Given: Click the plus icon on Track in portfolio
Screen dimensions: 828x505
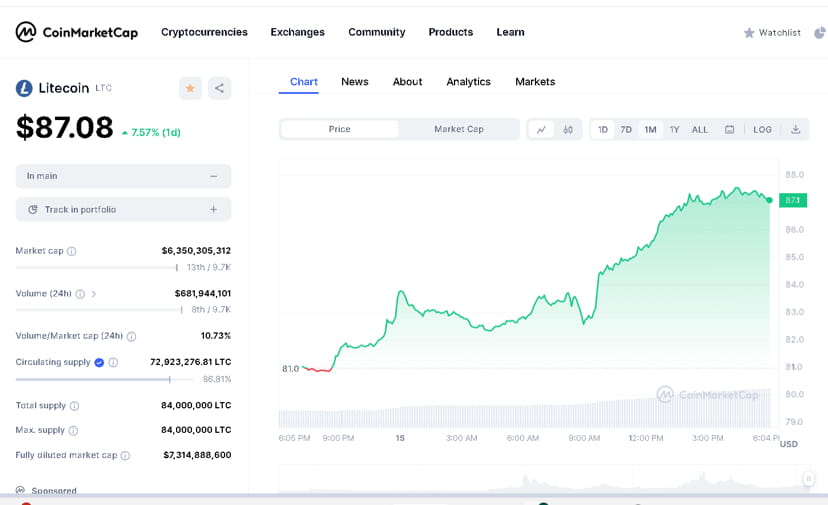Looking at the screenshot, I should pos(213,210).
